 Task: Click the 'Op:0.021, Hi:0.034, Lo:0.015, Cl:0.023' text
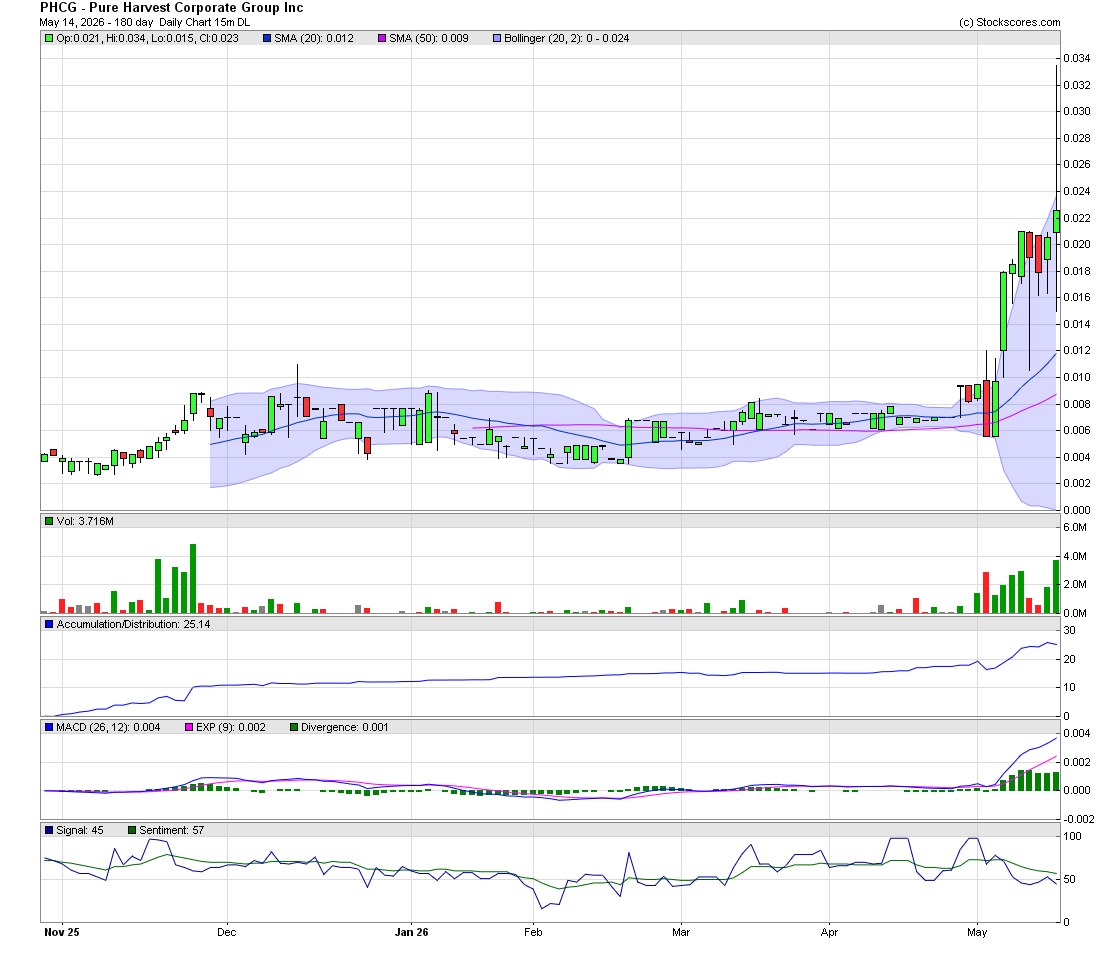tap(147, 39)
